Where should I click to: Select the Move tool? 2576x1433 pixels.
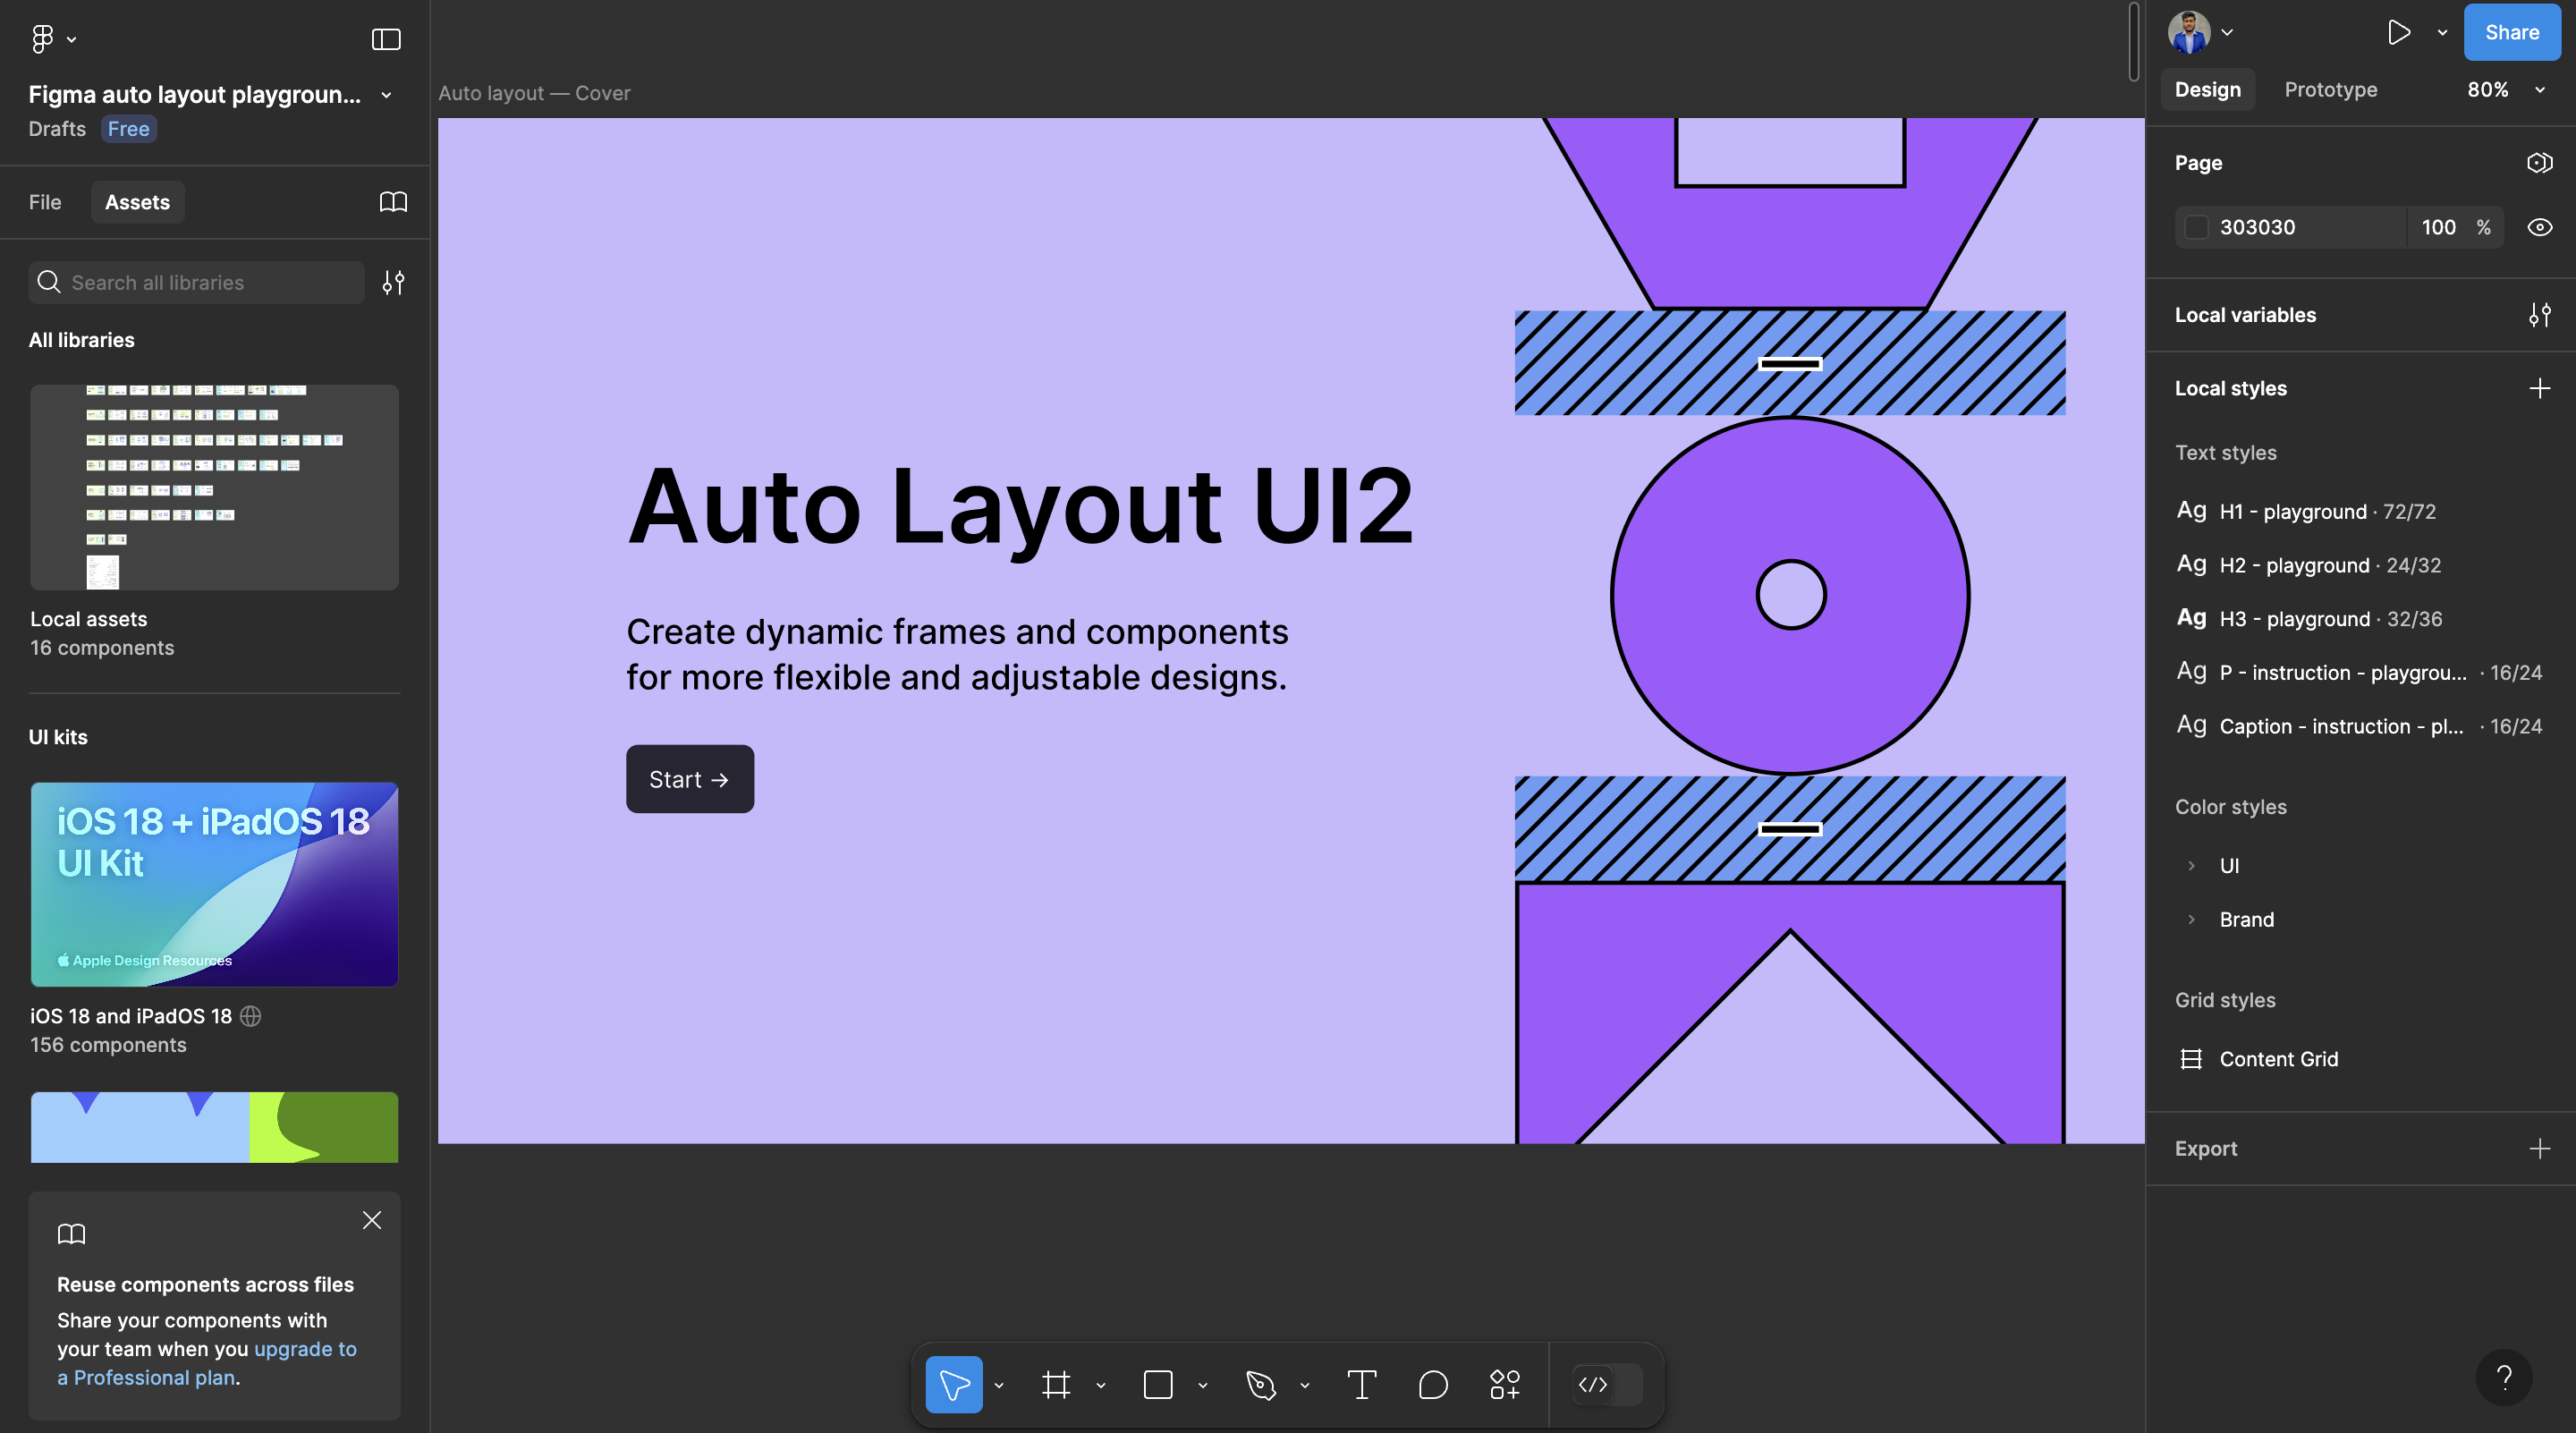(953, 1385)
